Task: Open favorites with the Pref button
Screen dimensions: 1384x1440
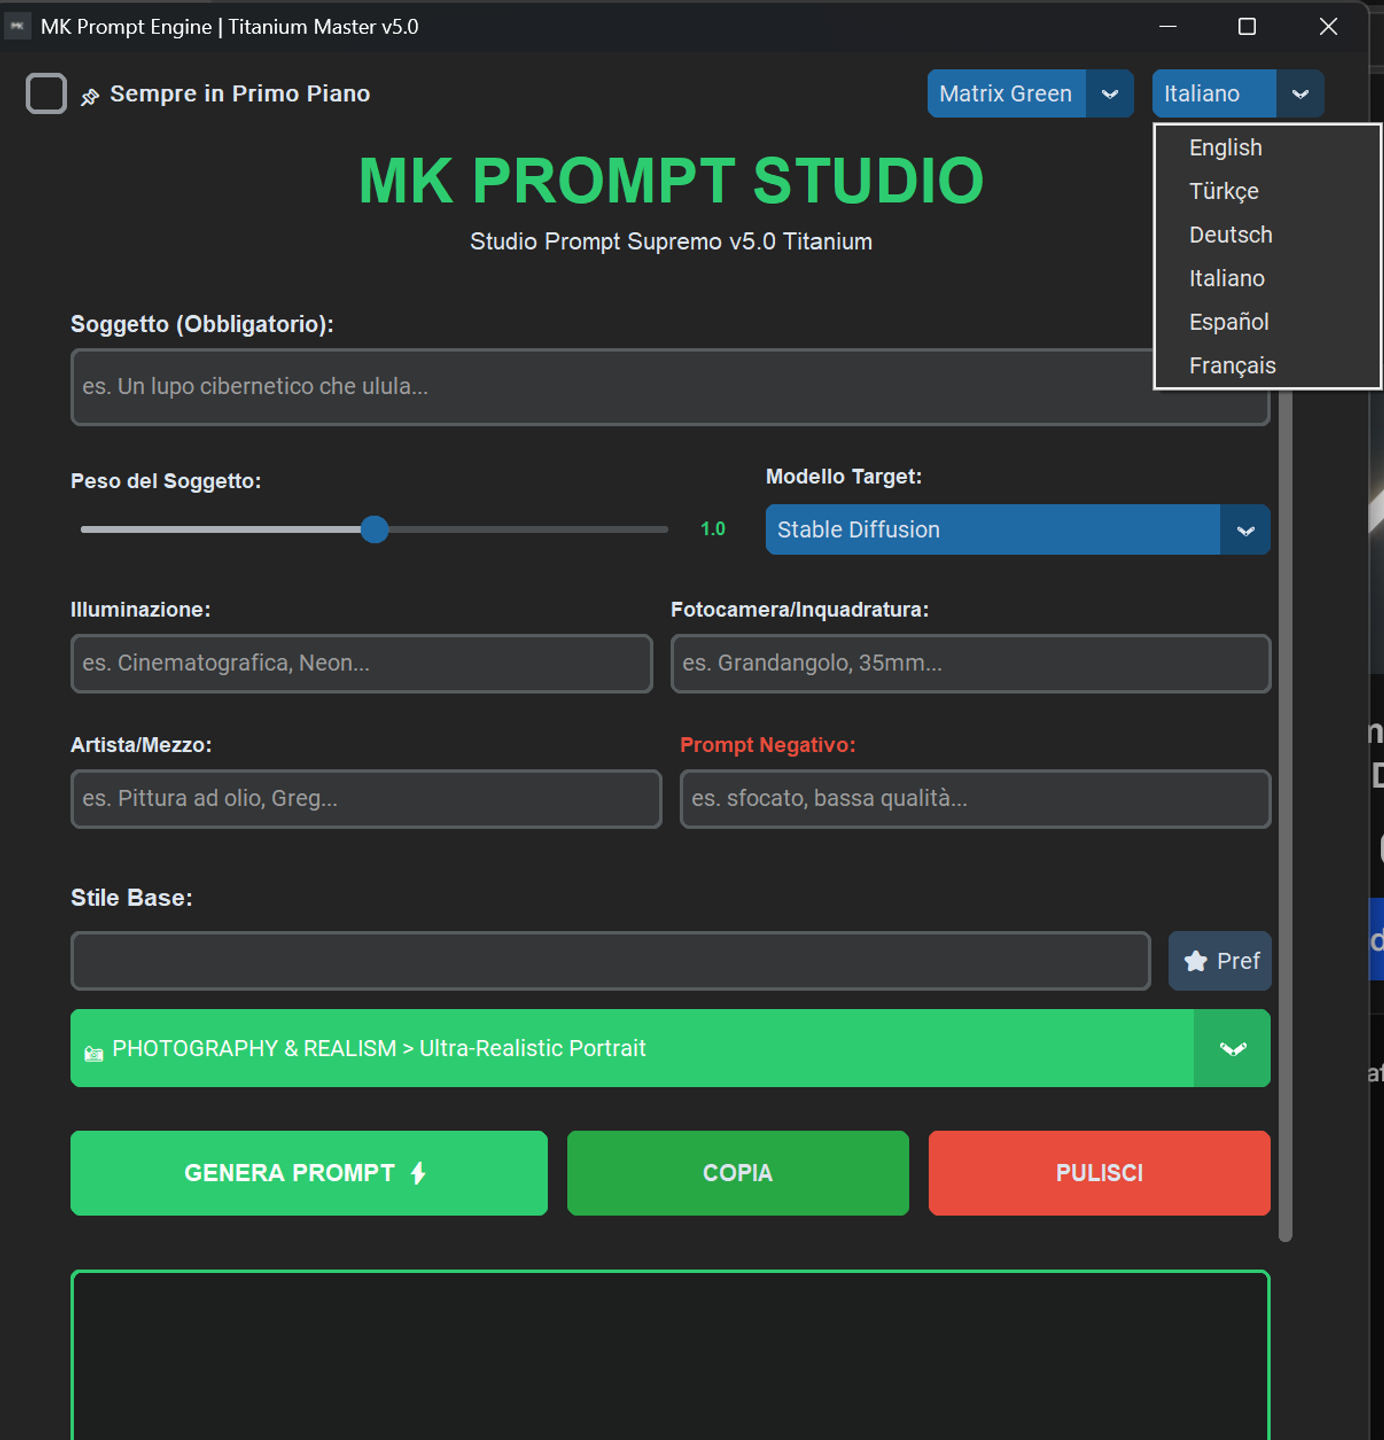Action: point(1220,961)
